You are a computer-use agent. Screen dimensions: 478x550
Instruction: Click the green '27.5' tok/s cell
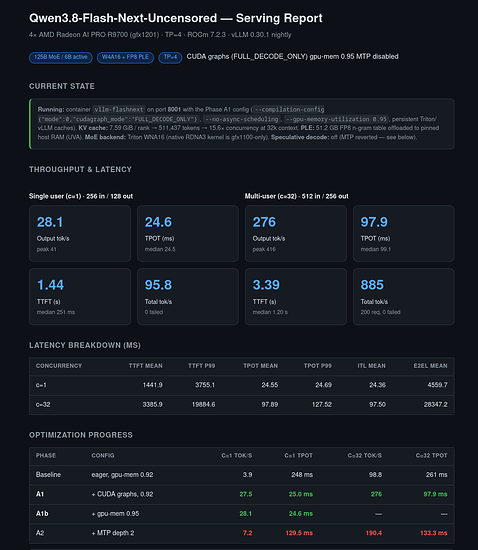point(246,494)
